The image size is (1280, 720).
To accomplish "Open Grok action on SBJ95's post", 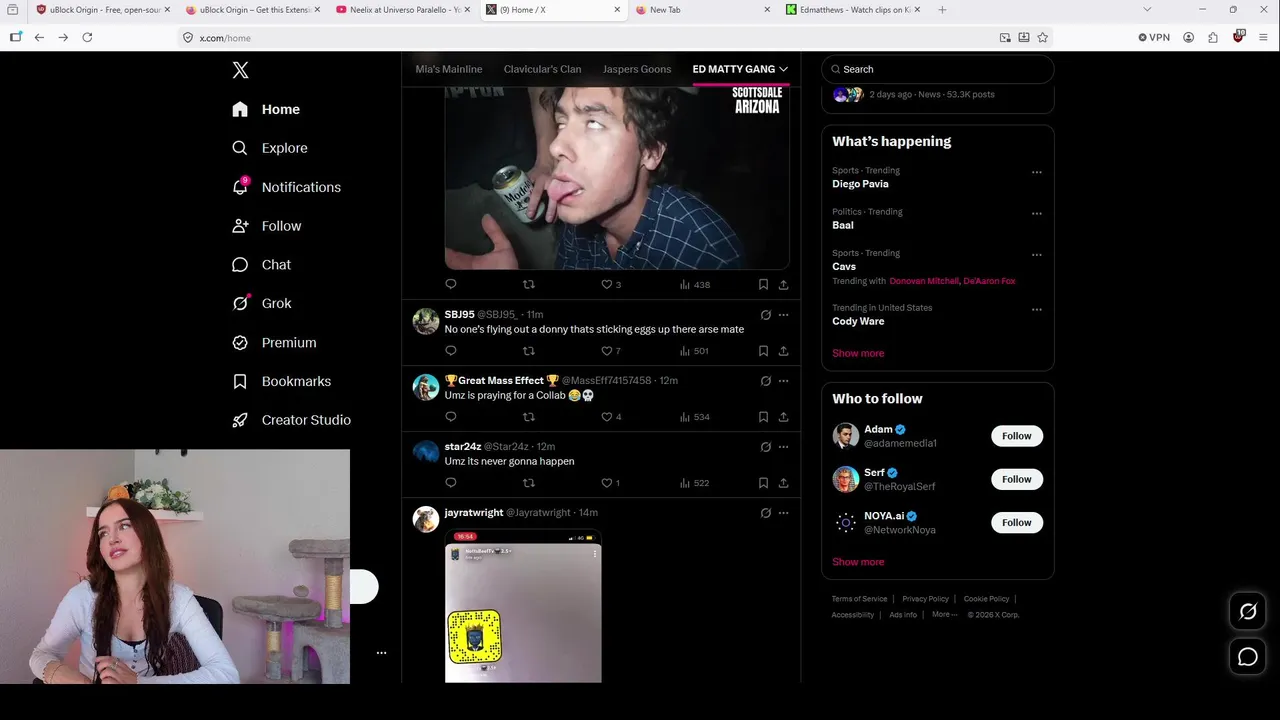I will (x=766, y=315).
